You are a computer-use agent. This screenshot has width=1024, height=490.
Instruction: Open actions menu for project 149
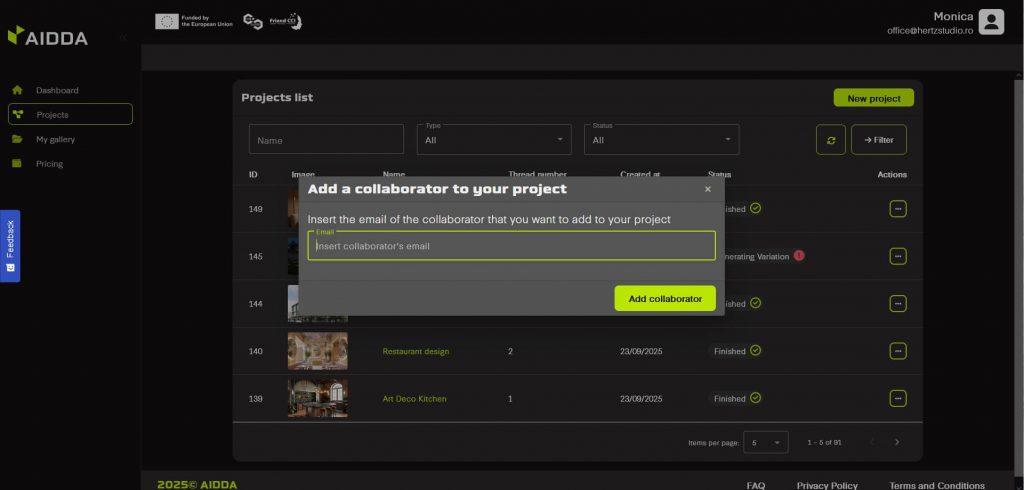898,209
